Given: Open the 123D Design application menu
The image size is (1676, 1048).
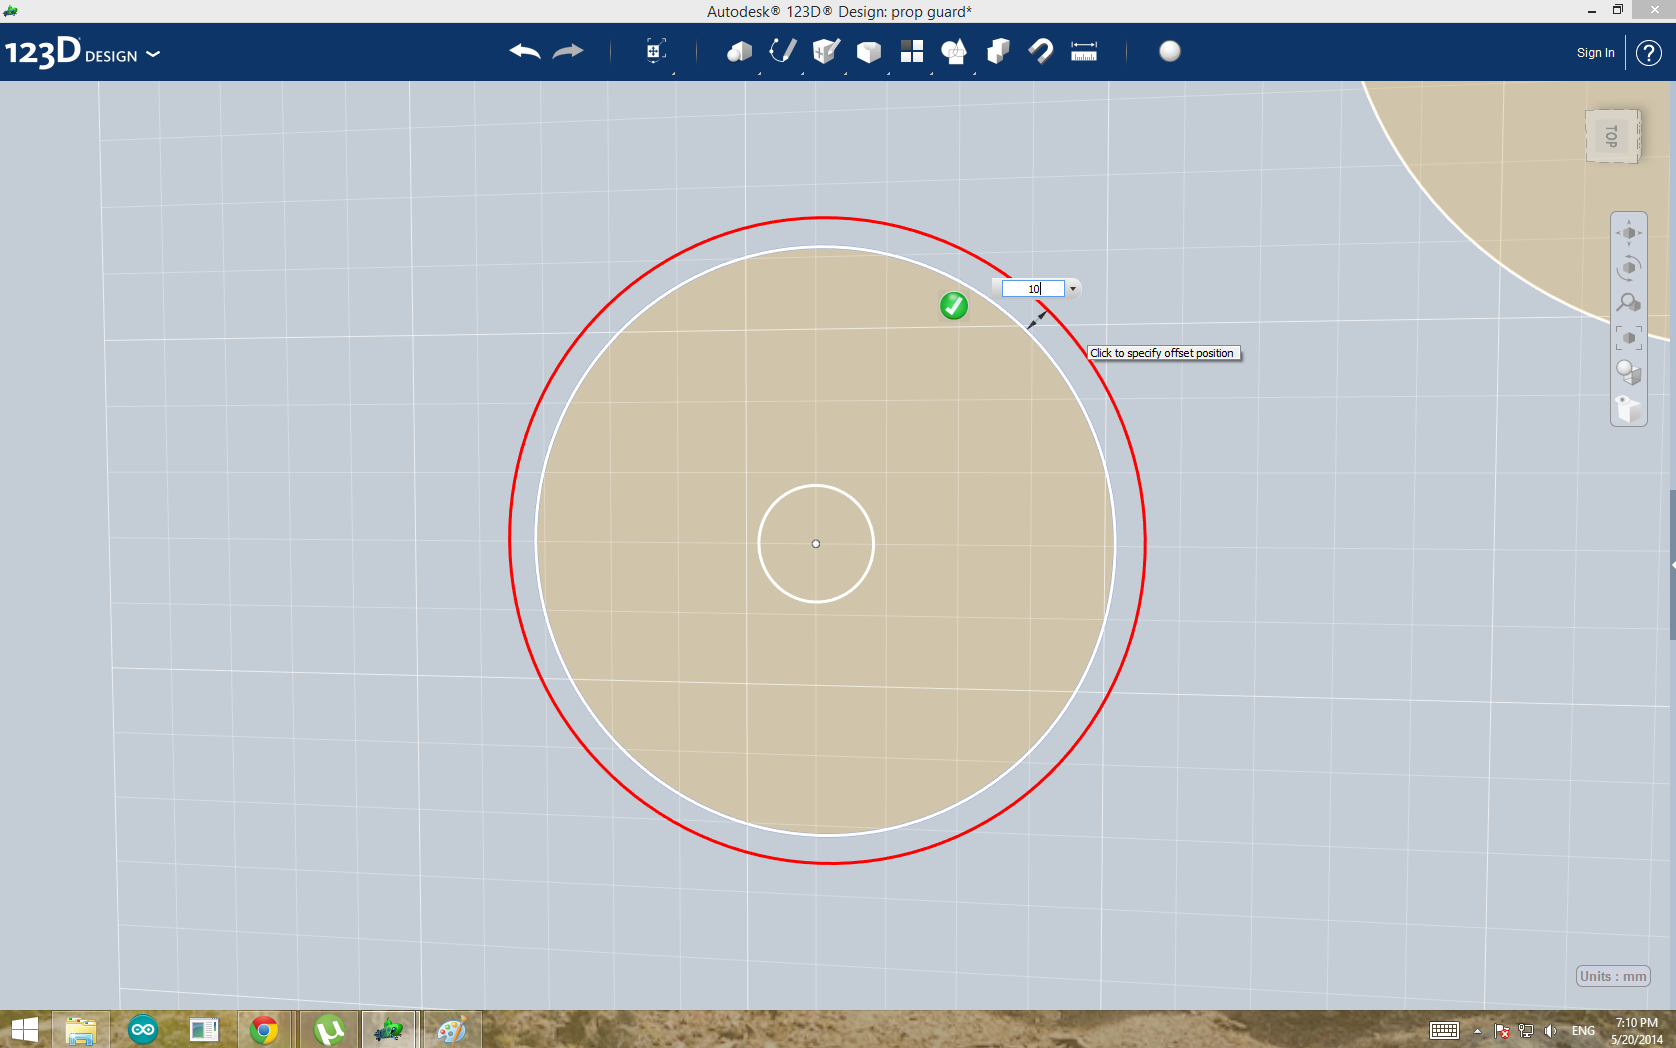Looking at the screenshot, I should [82, 52].
